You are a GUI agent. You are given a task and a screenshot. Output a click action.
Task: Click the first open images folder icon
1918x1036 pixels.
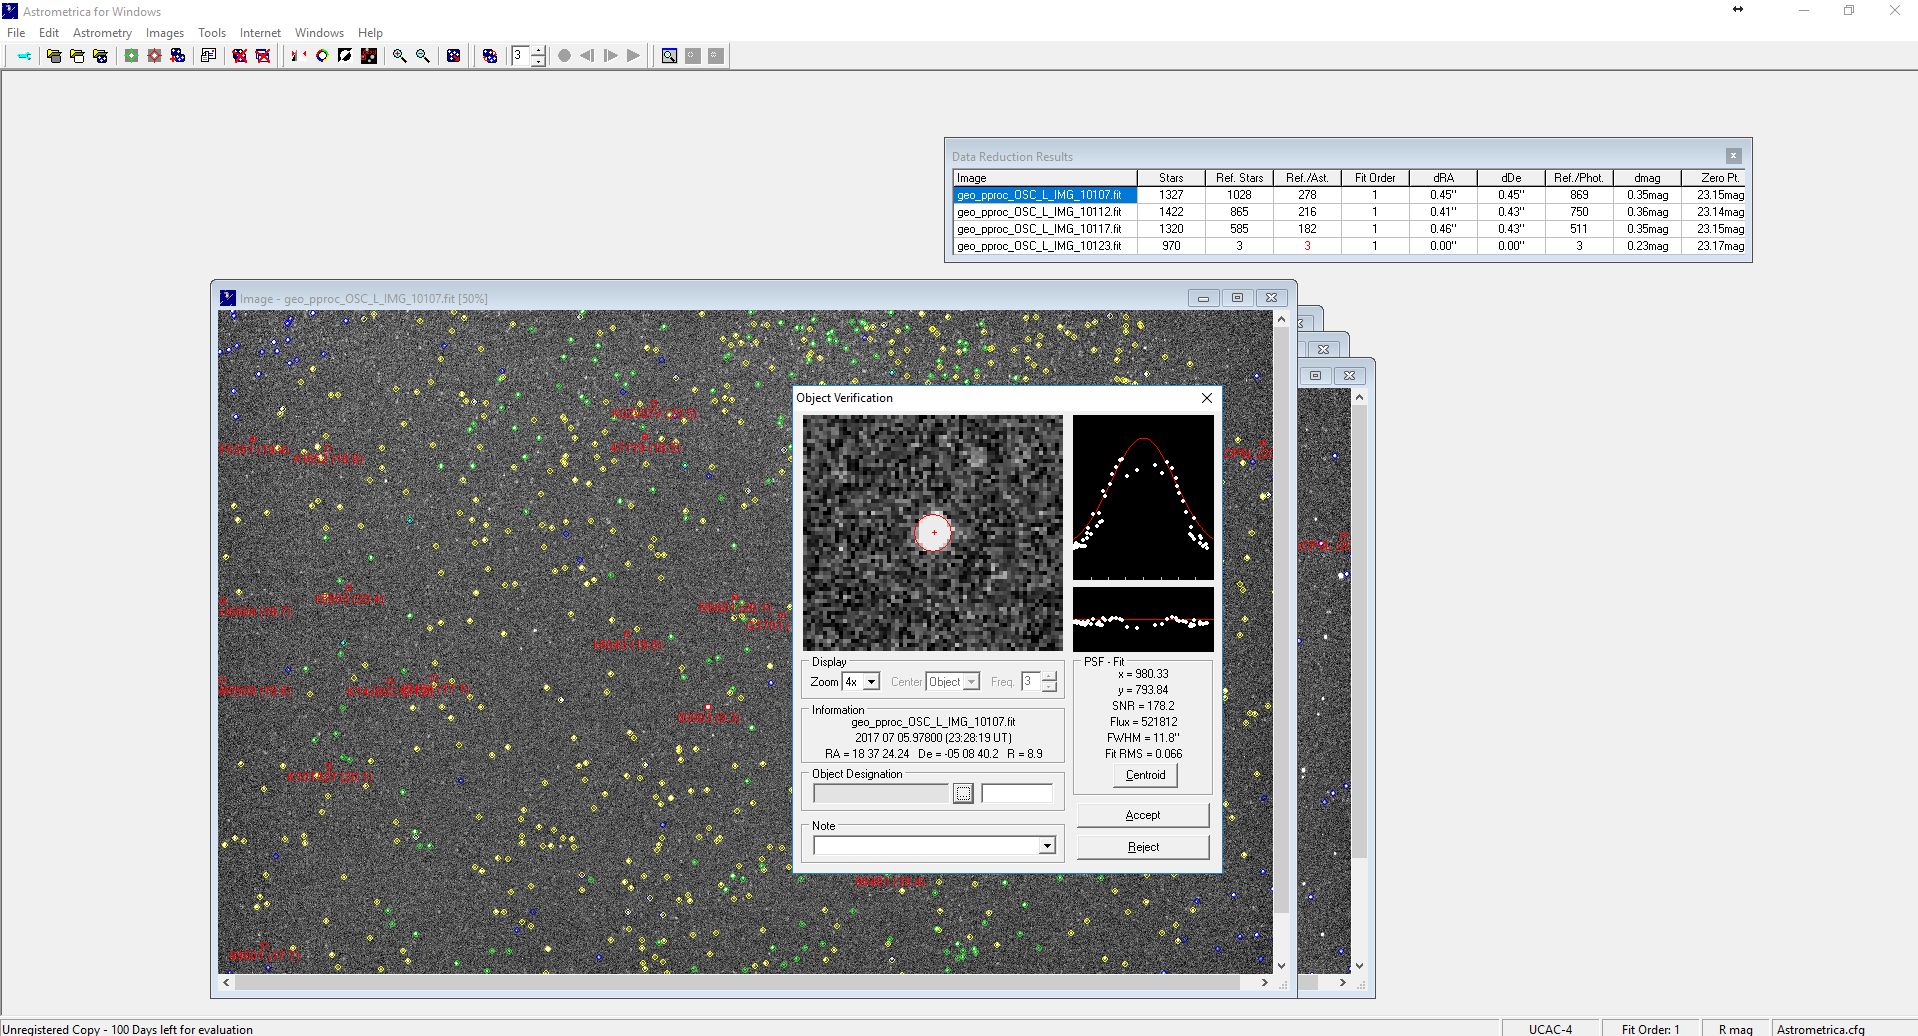point(54,56)
